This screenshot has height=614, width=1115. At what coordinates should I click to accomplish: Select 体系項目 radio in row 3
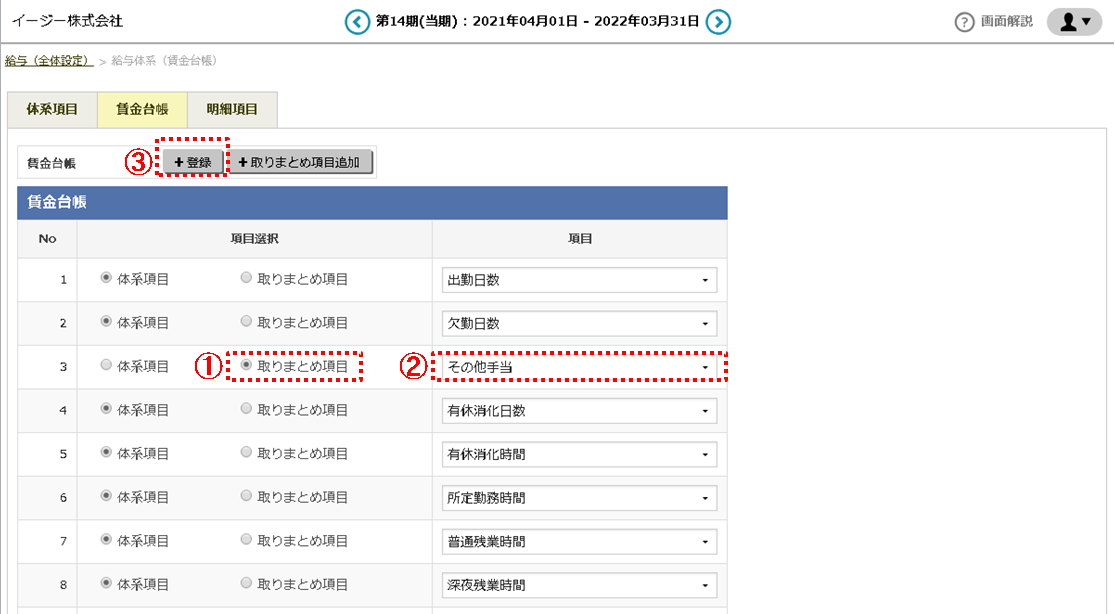point(107,367)
